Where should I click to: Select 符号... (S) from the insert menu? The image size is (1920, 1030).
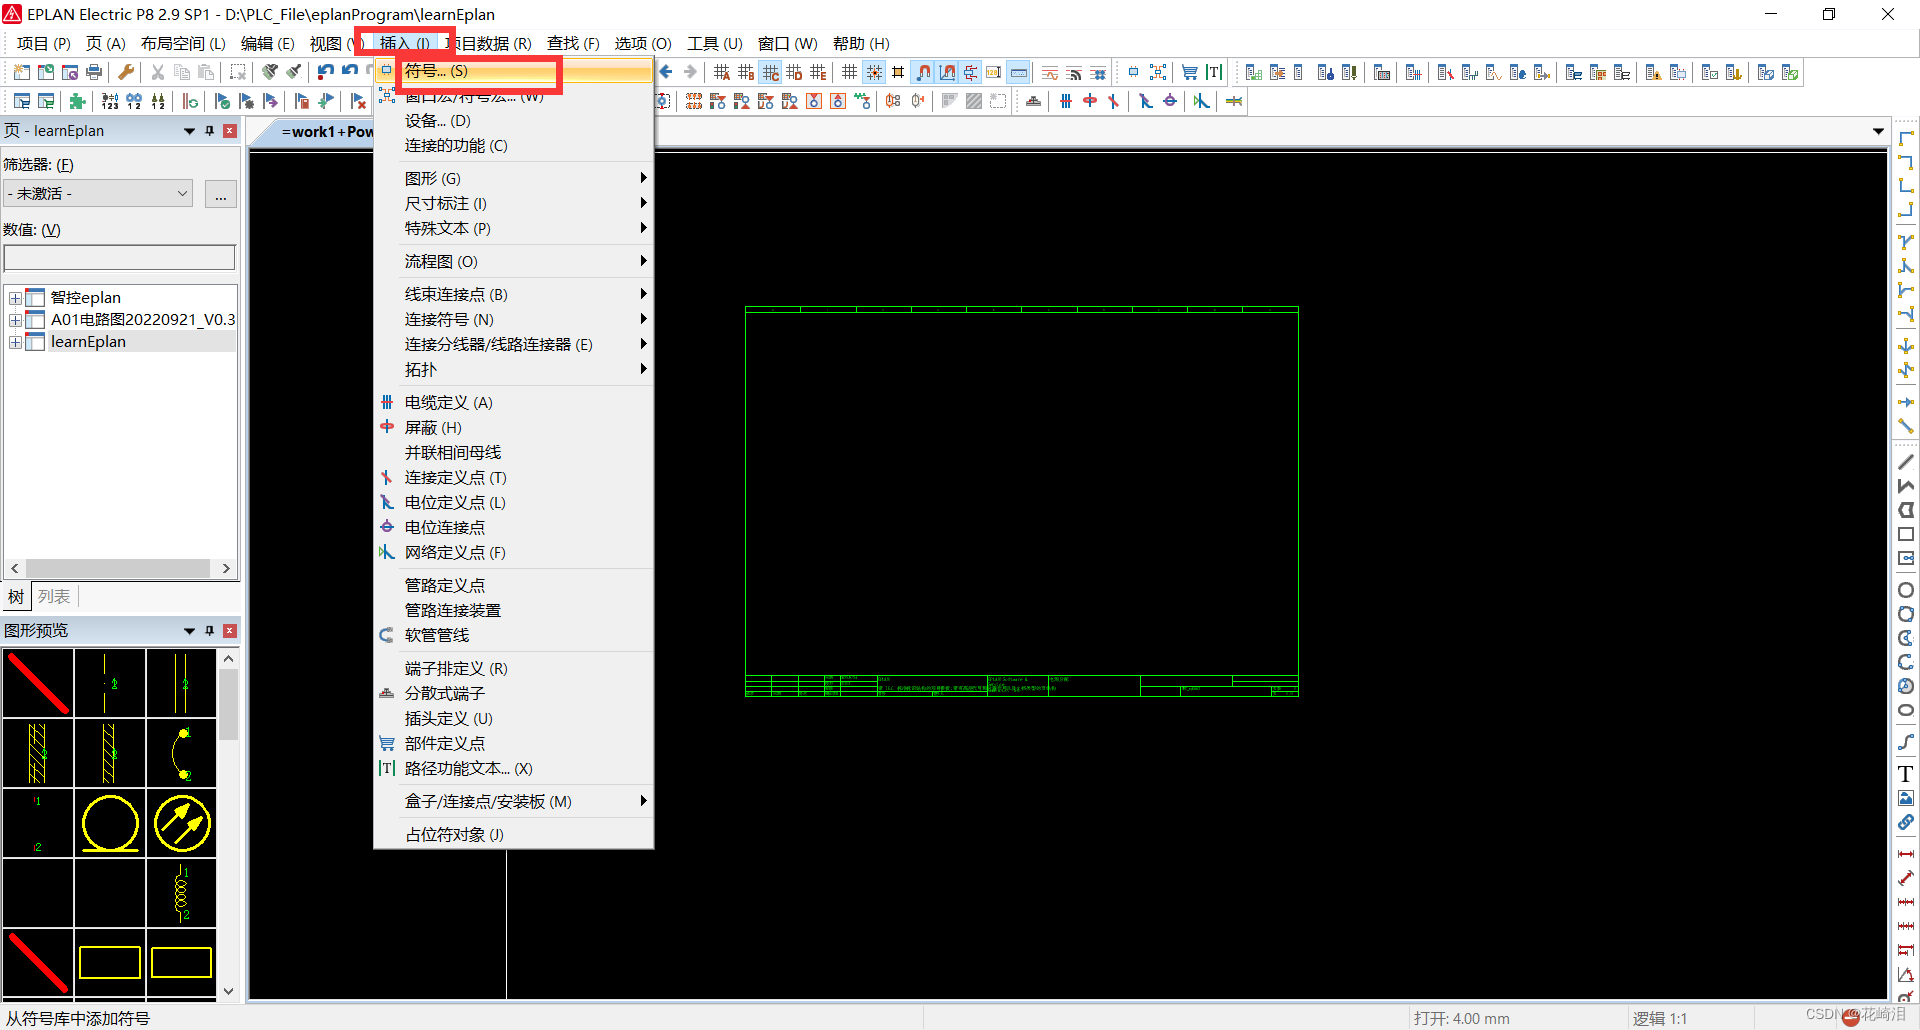513,71
